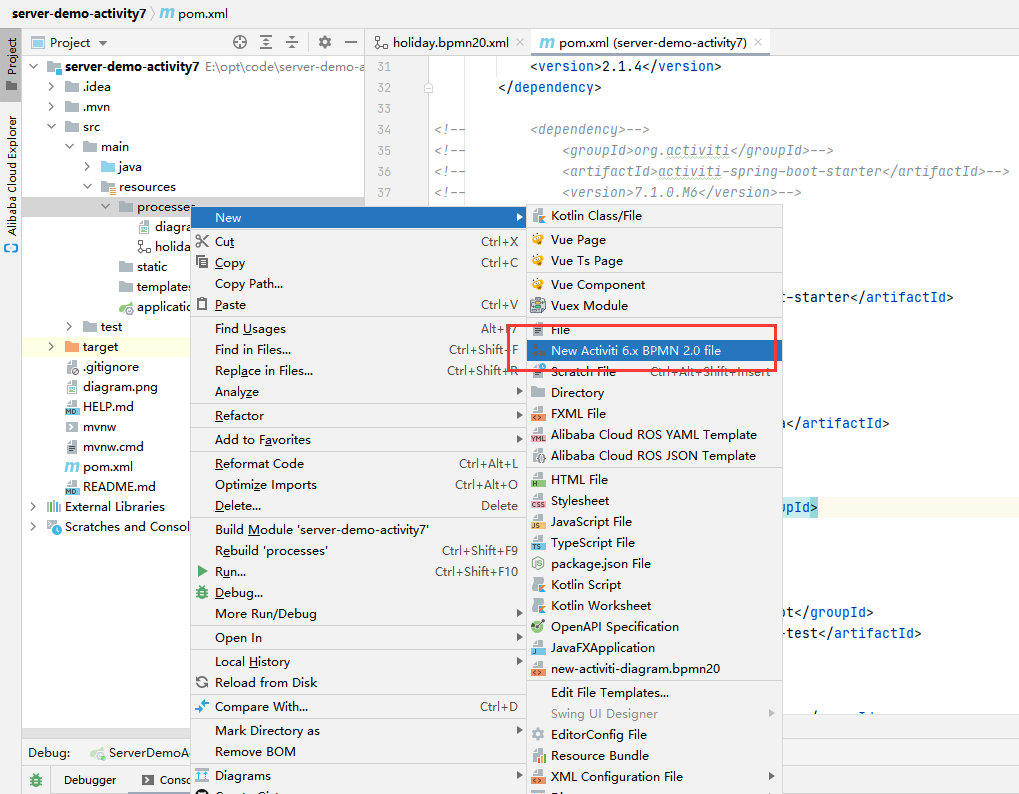
Task: Open Edit File Templates...
Action: 654,693
